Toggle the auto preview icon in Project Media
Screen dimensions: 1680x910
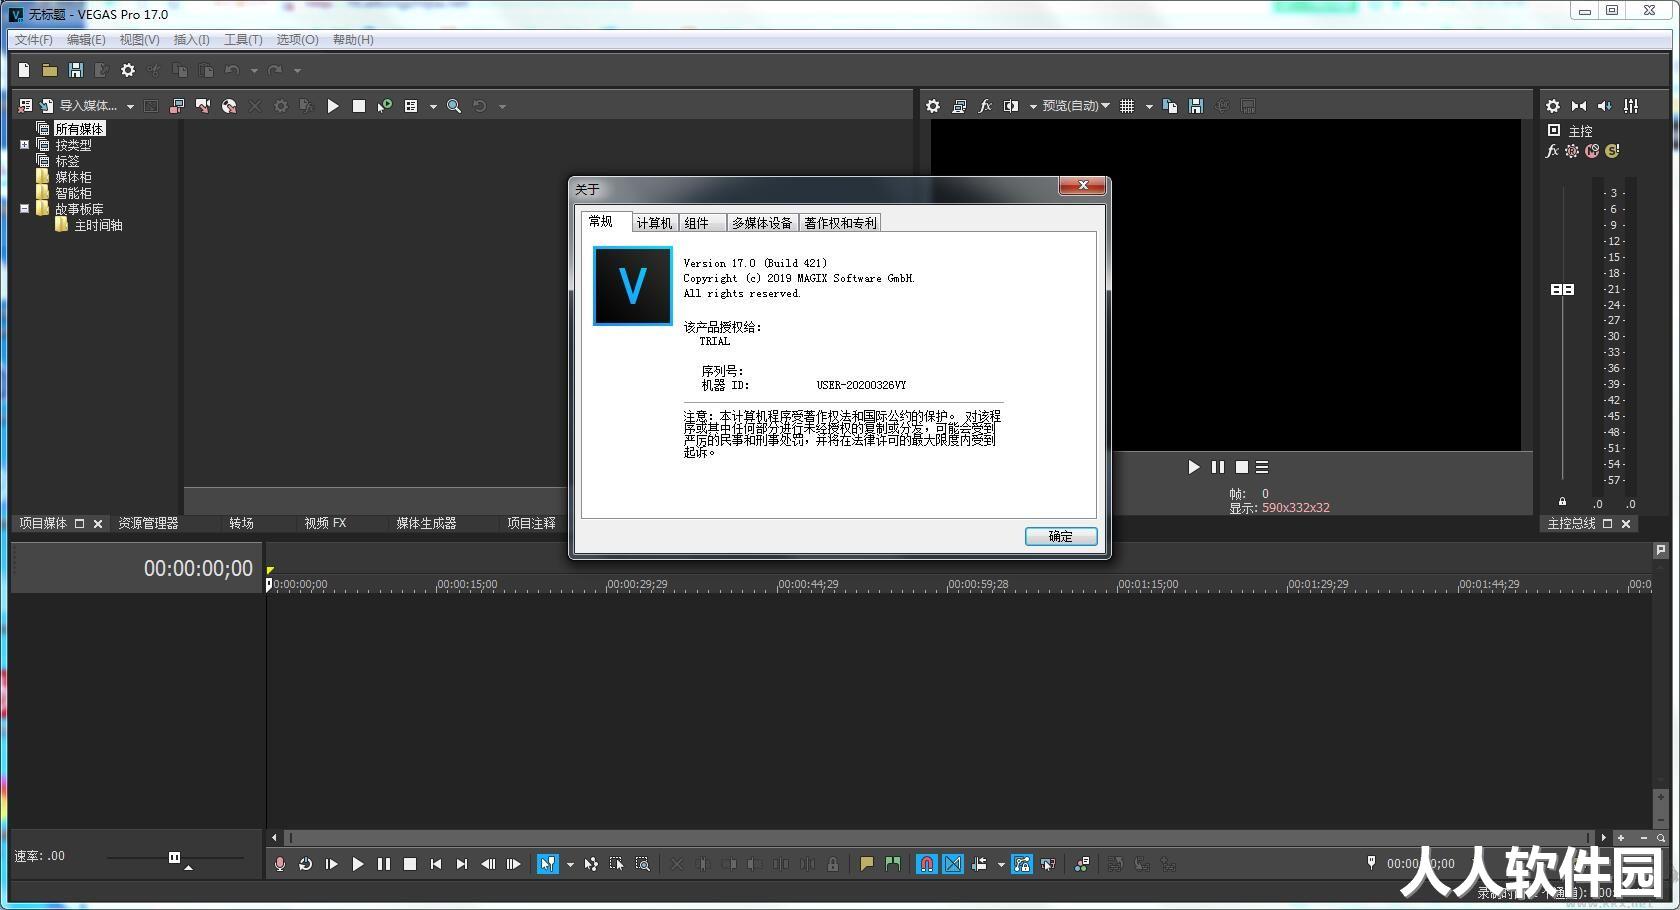[x=385, y=106]
